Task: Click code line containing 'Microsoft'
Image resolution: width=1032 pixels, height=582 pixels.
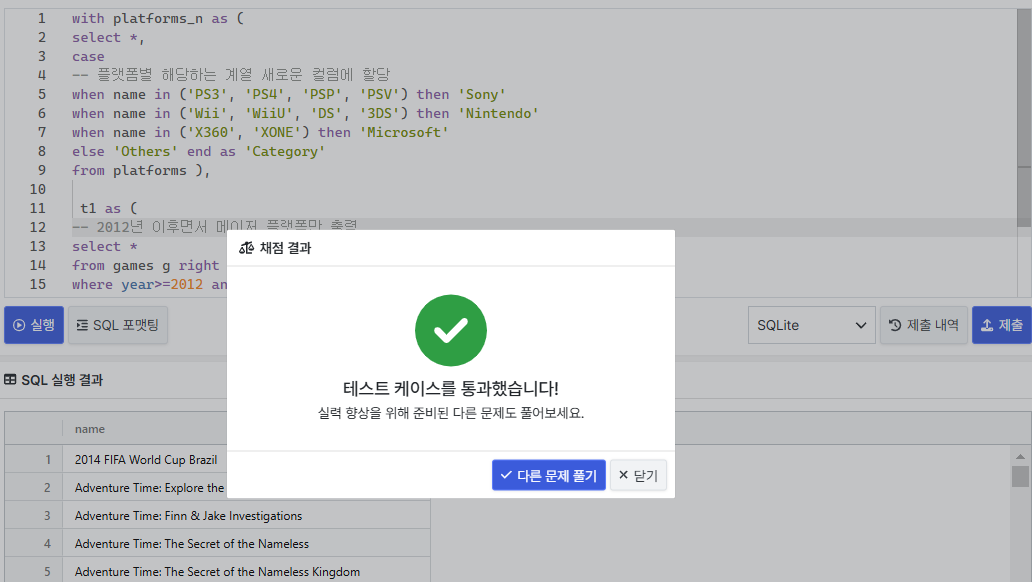Action: point(260,132)
